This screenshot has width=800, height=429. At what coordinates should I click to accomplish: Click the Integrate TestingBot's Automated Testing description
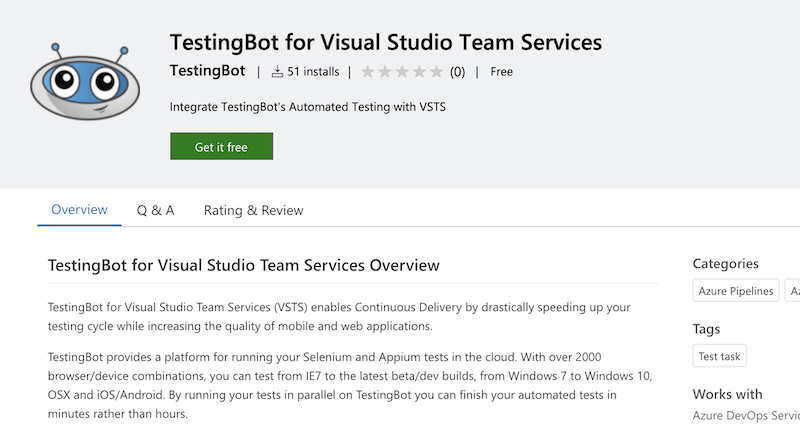[x=308, y=107]
